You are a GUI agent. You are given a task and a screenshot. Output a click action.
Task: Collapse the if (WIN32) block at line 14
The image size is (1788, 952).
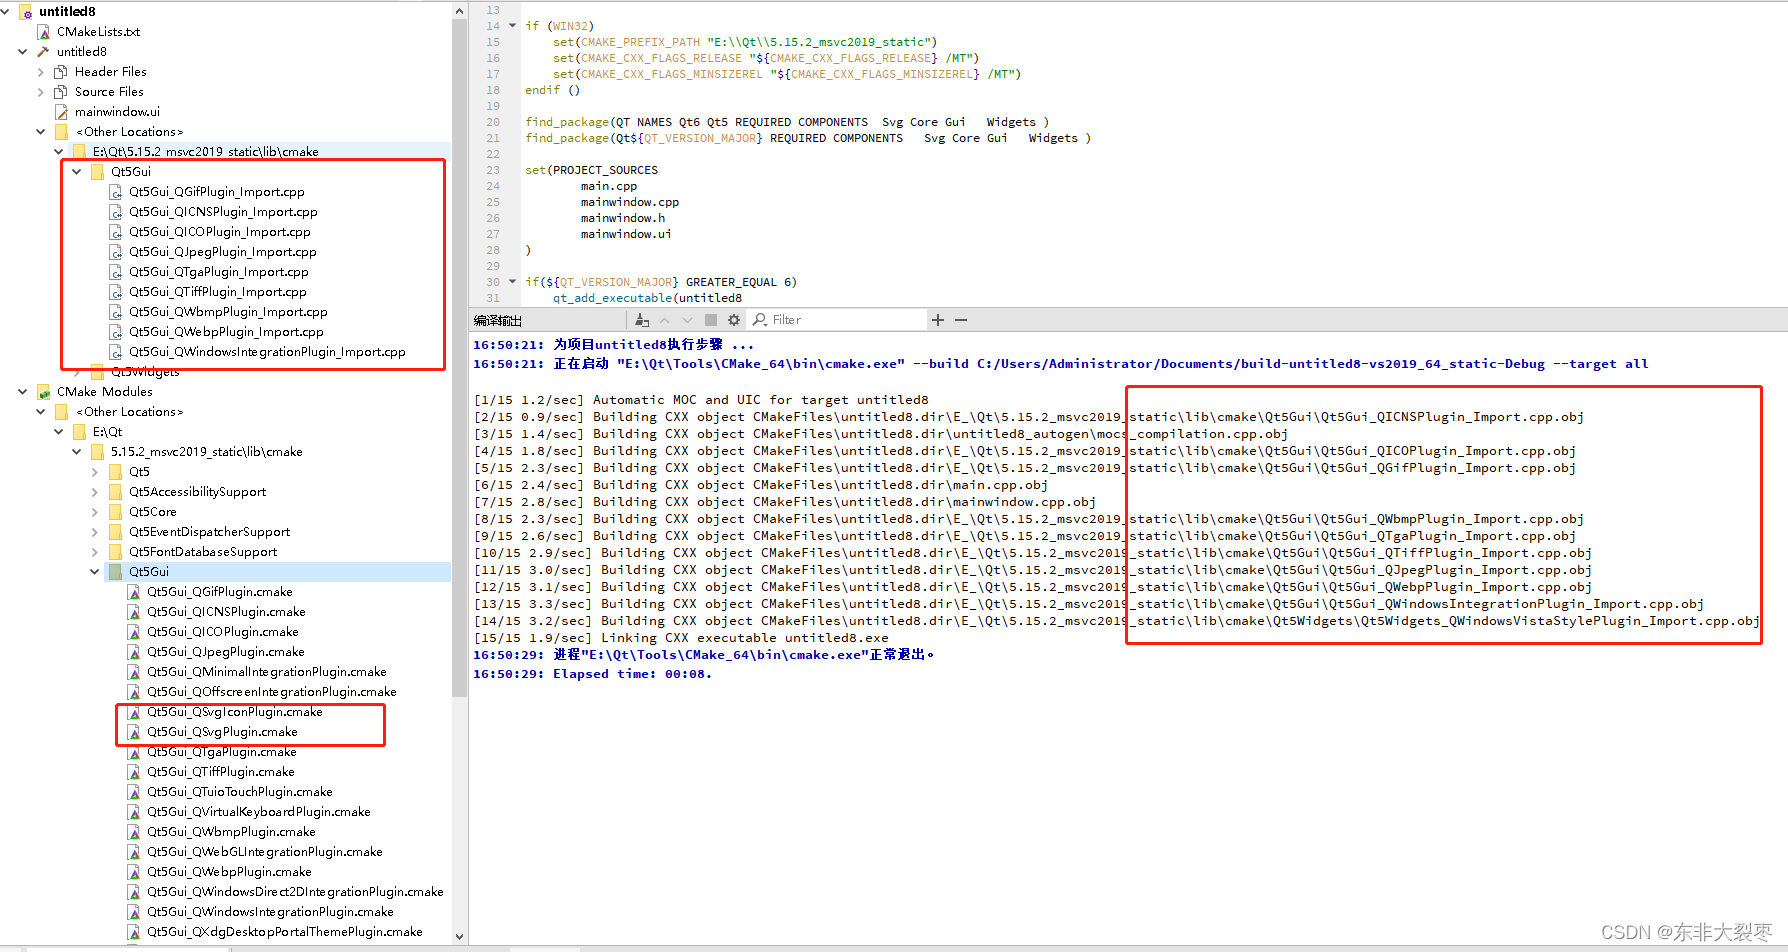tap(511, 25)
